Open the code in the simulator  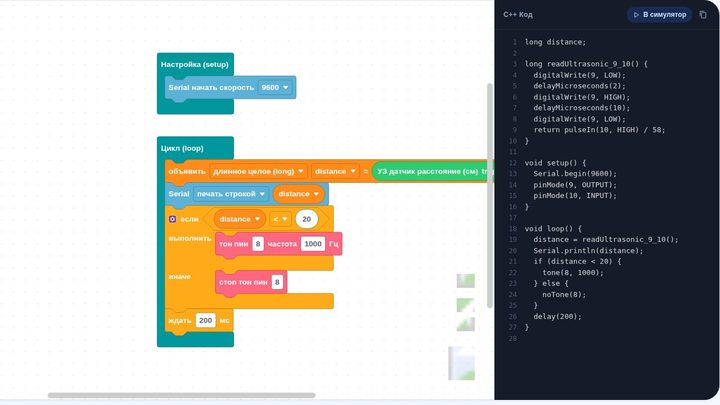[659, 15]
